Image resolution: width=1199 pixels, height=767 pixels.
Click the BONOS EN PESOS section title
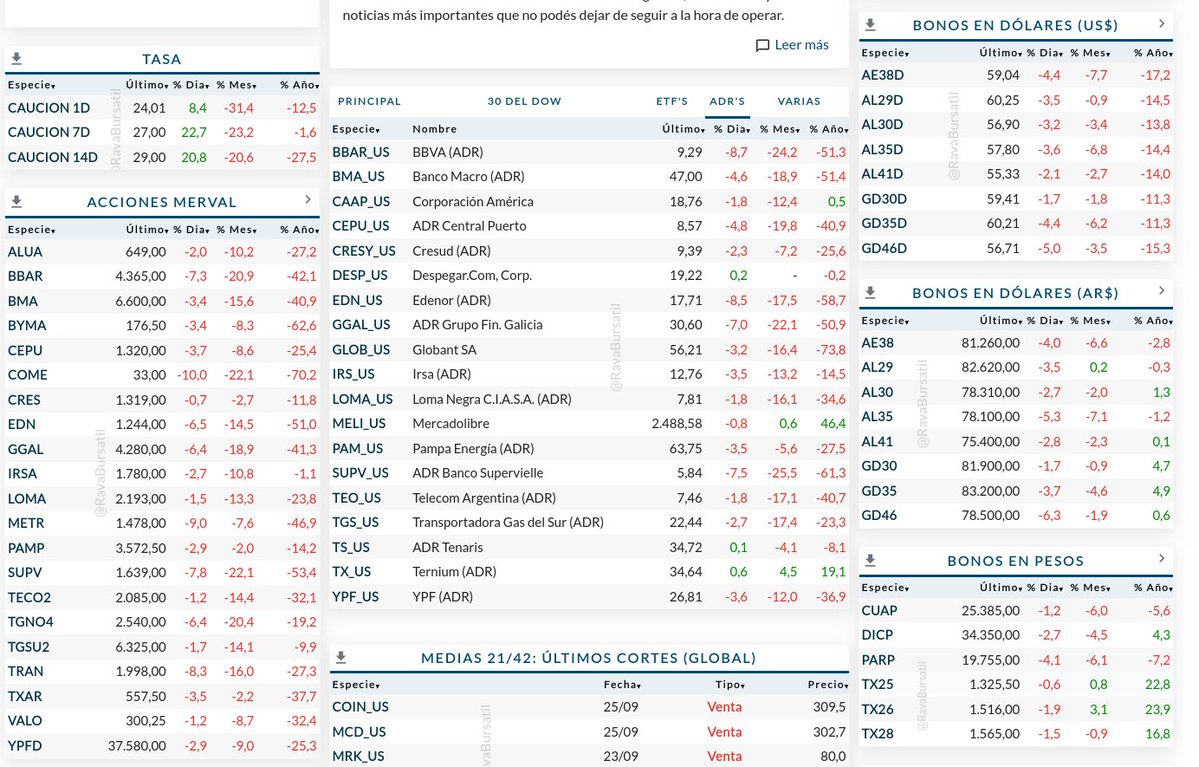point(1015,561)
